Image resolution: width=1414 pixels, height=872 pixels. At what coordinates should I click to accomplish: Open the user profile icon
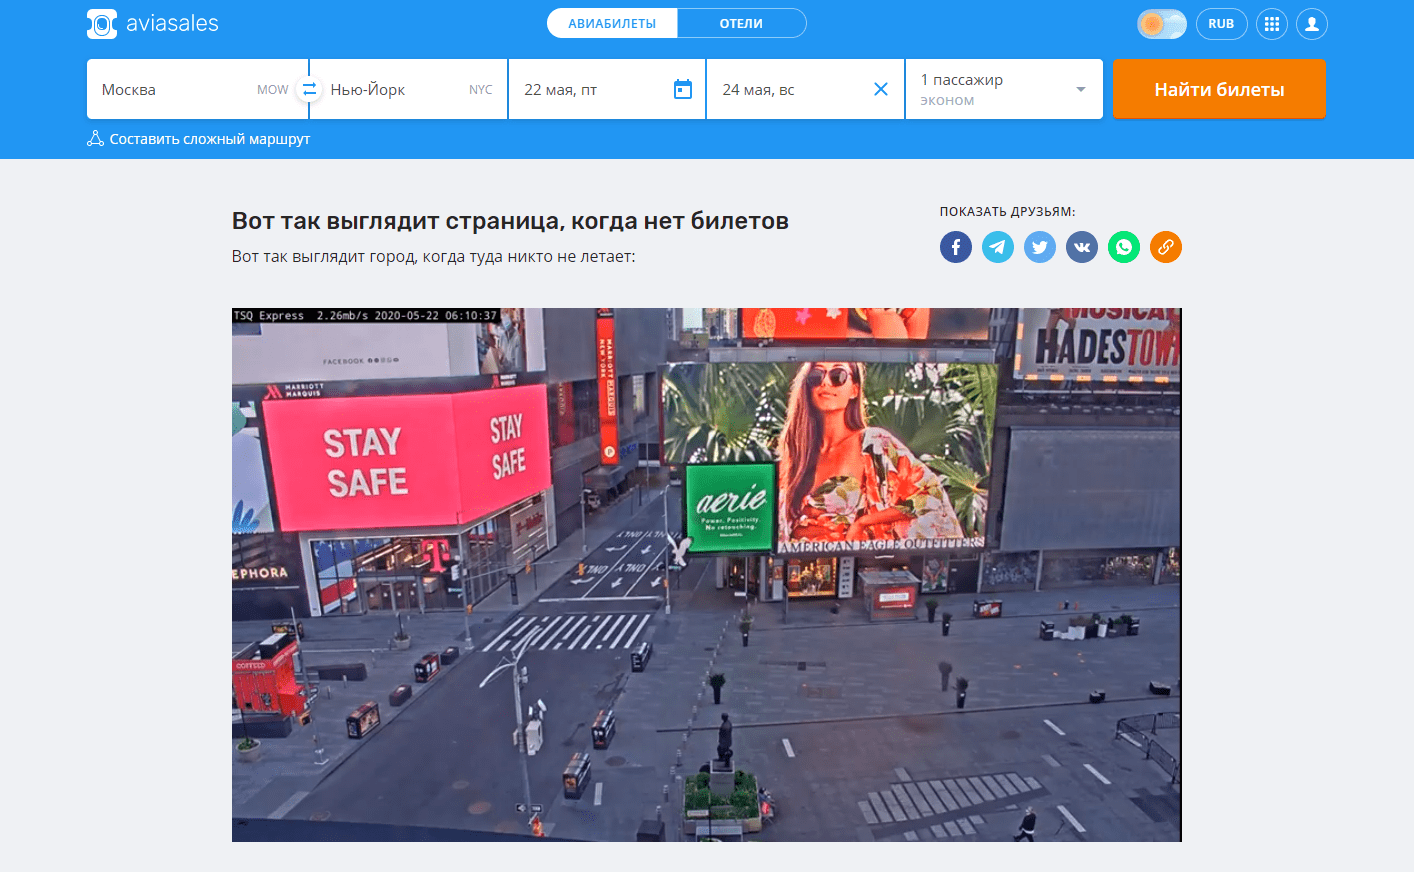tap(1312, 24)
